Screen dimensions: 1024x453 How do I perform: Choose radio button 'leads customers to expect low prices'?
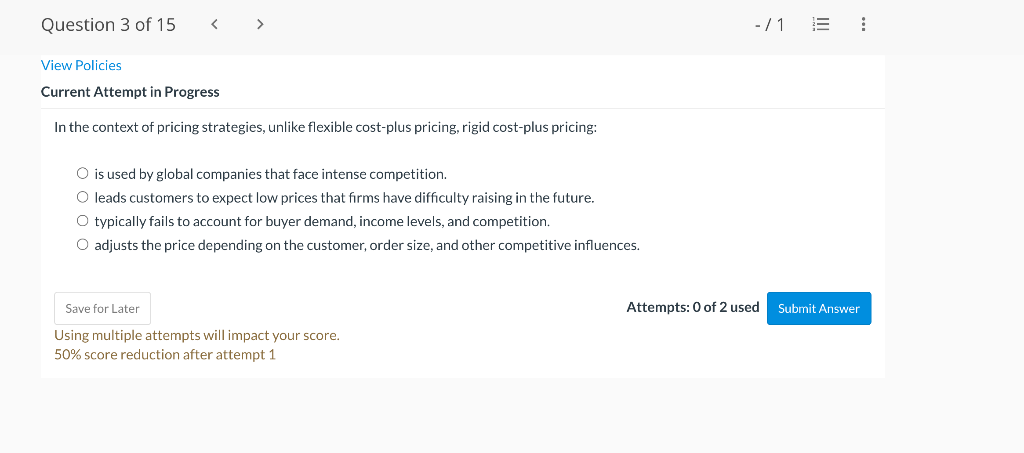pos(84,198)
